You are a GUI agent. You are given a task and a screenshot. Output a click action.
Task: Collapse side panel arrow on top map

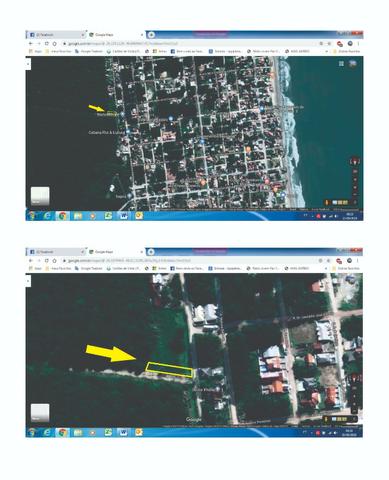pyautogui.click(x=28, y=63)
